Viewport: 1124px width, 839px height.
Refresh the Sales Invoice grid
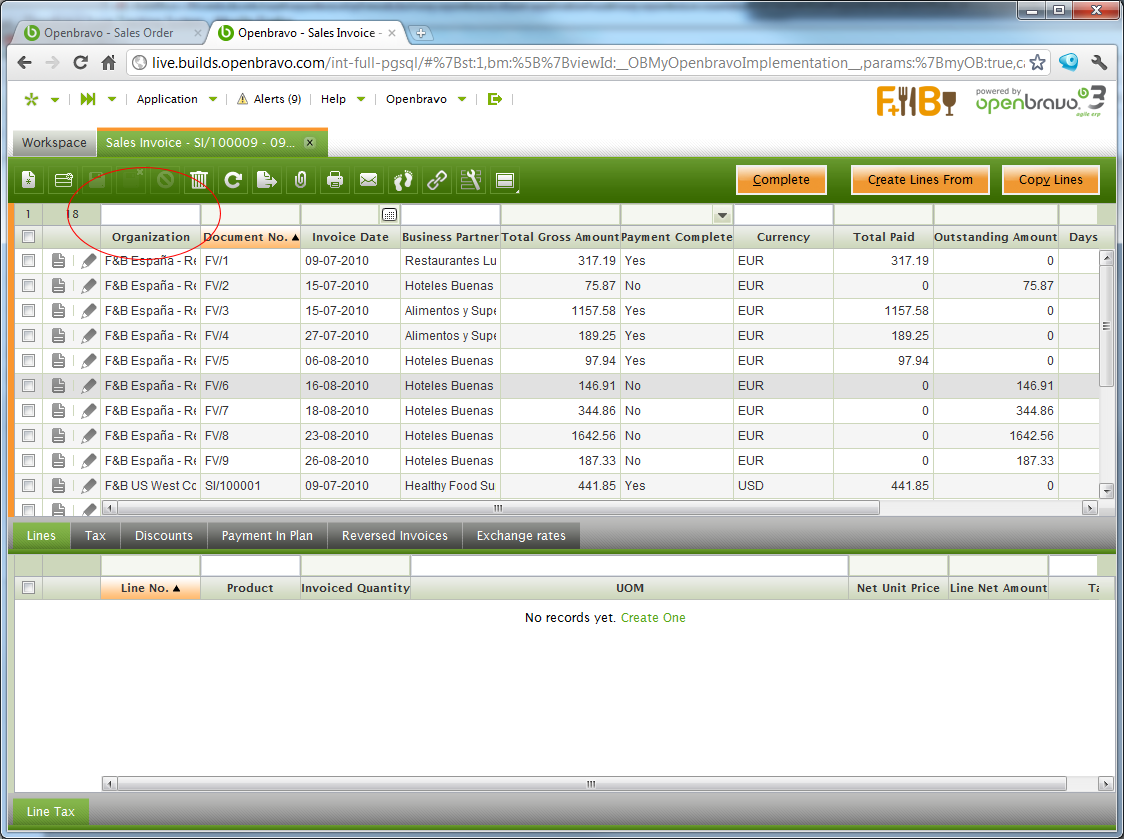tap(233, 180)
